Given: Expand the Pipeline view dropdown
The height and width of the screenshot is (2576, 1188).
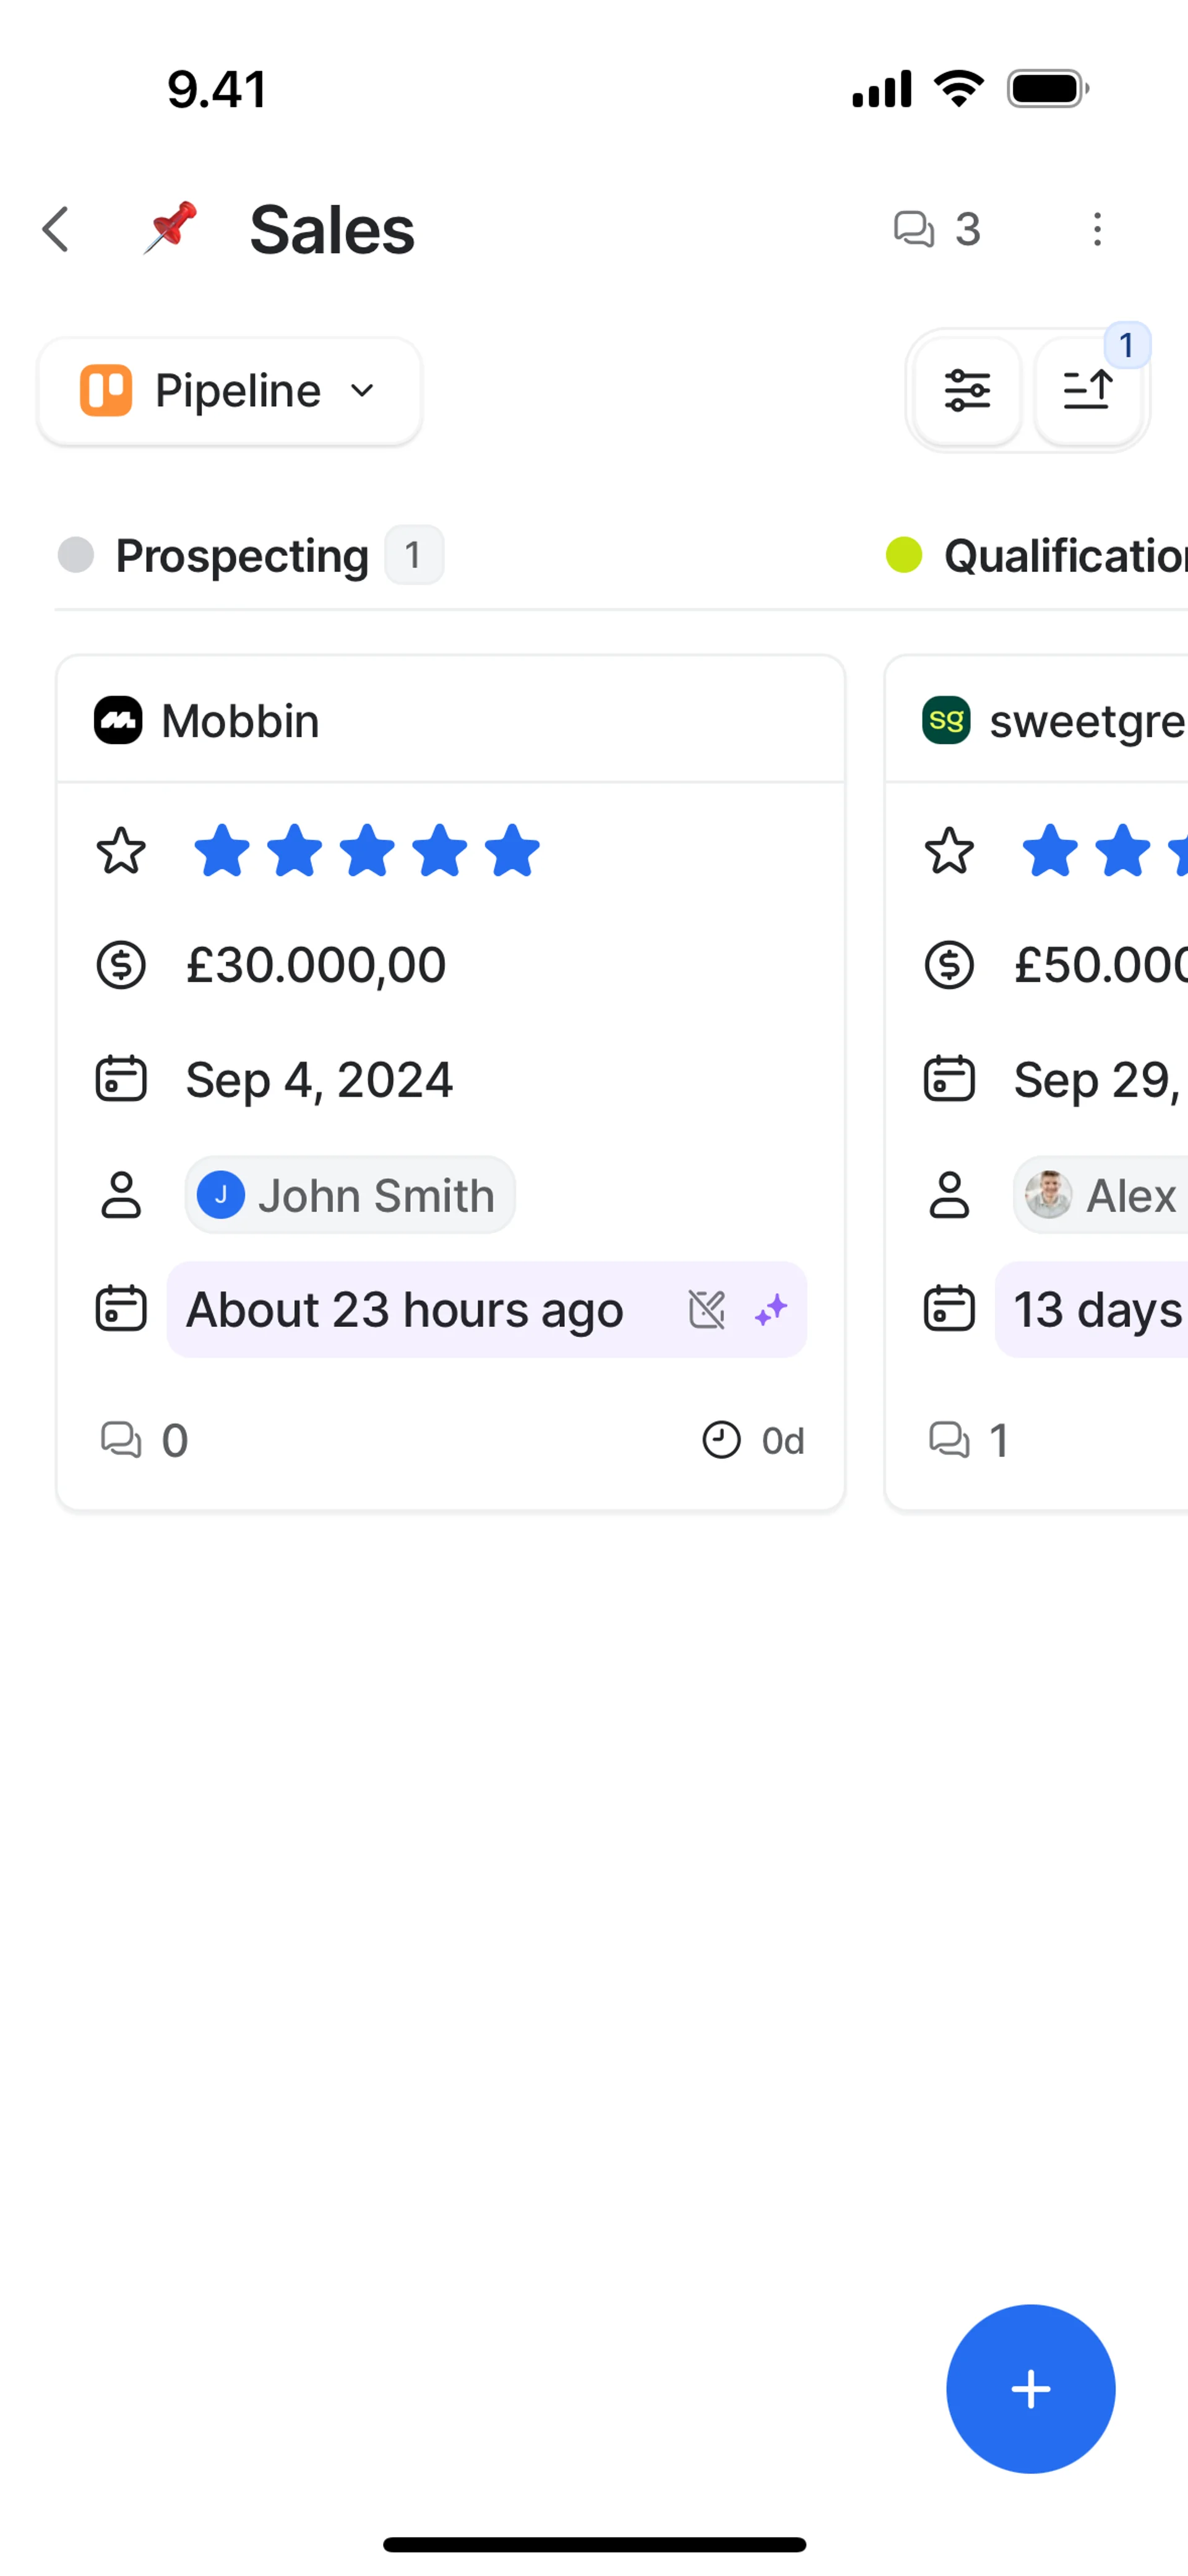Looking at the screenshot, I should [230, 391].
